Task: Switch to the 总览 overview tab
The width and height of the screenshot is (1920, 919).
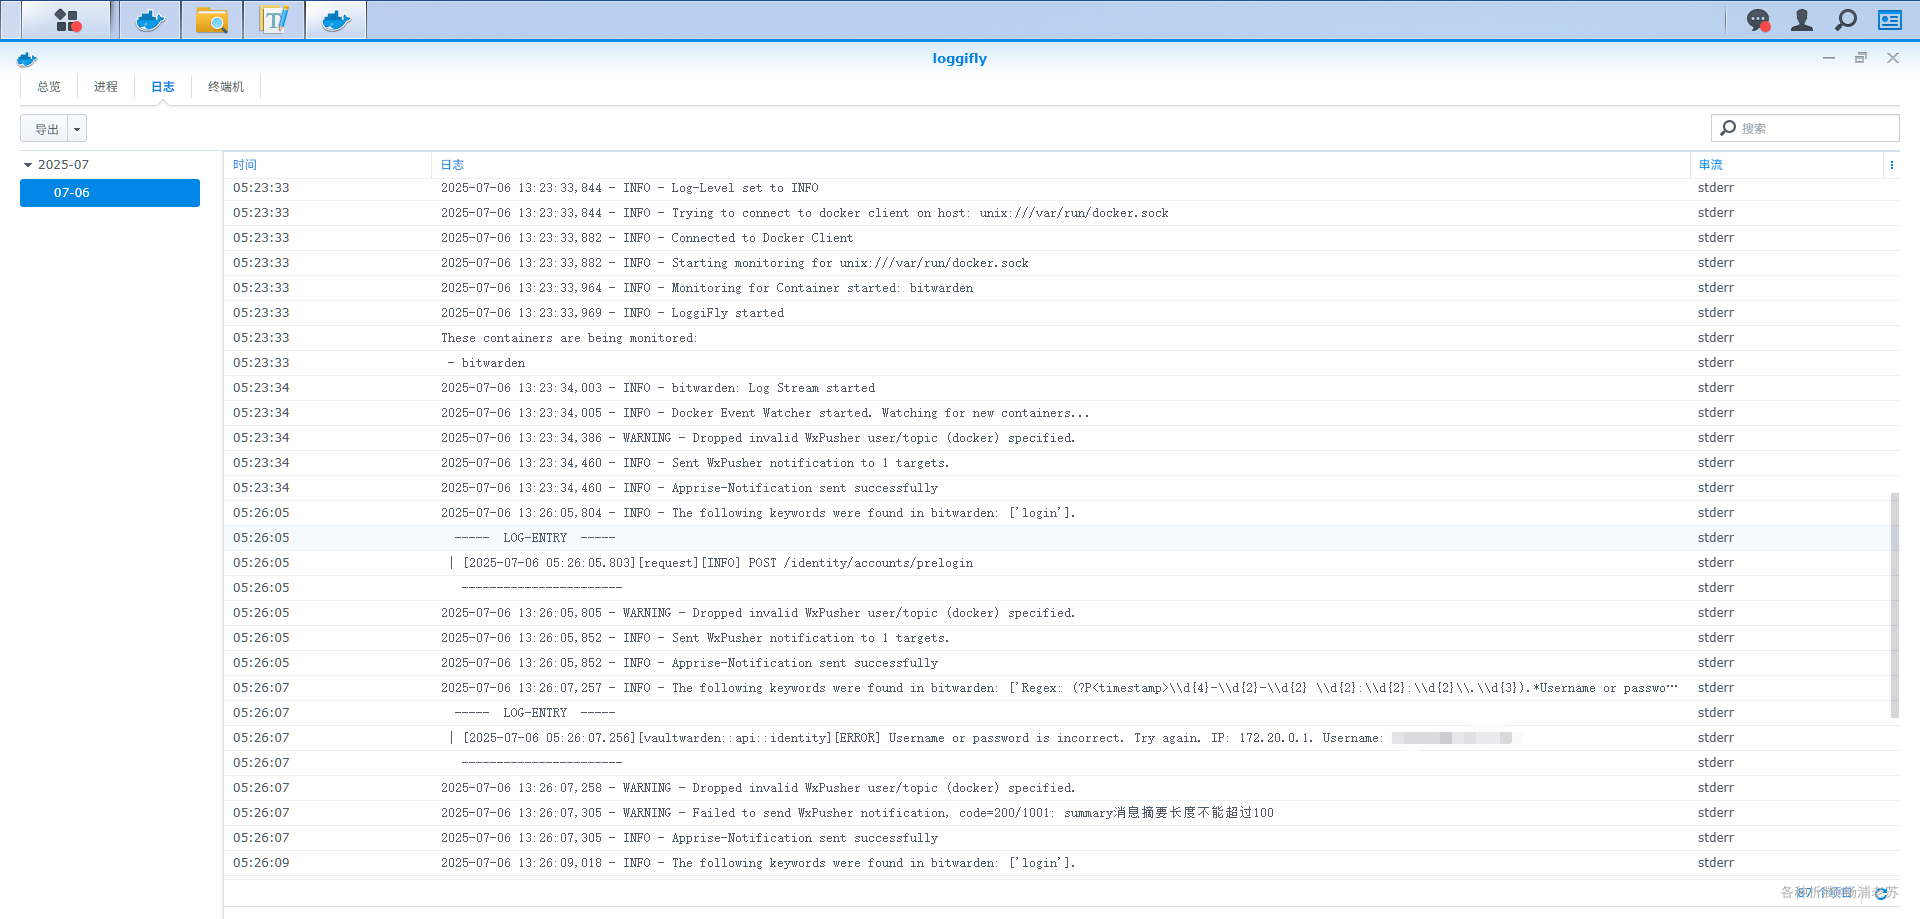Action: pyautogui.click(x=49, y=87)
